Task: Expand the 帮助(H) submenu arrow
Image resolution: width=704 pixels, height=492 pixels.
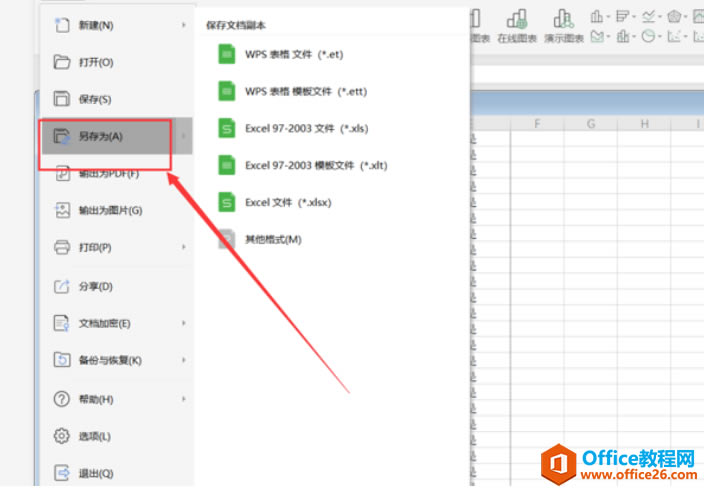Action: 184,399
